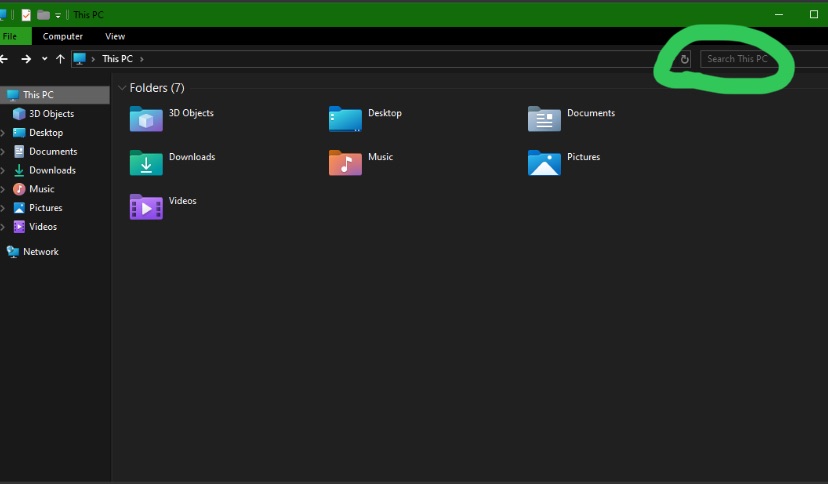Maximize the This PC window
Image resolution: width=828 pixels, height=484 pixels.
click(814, 14)
